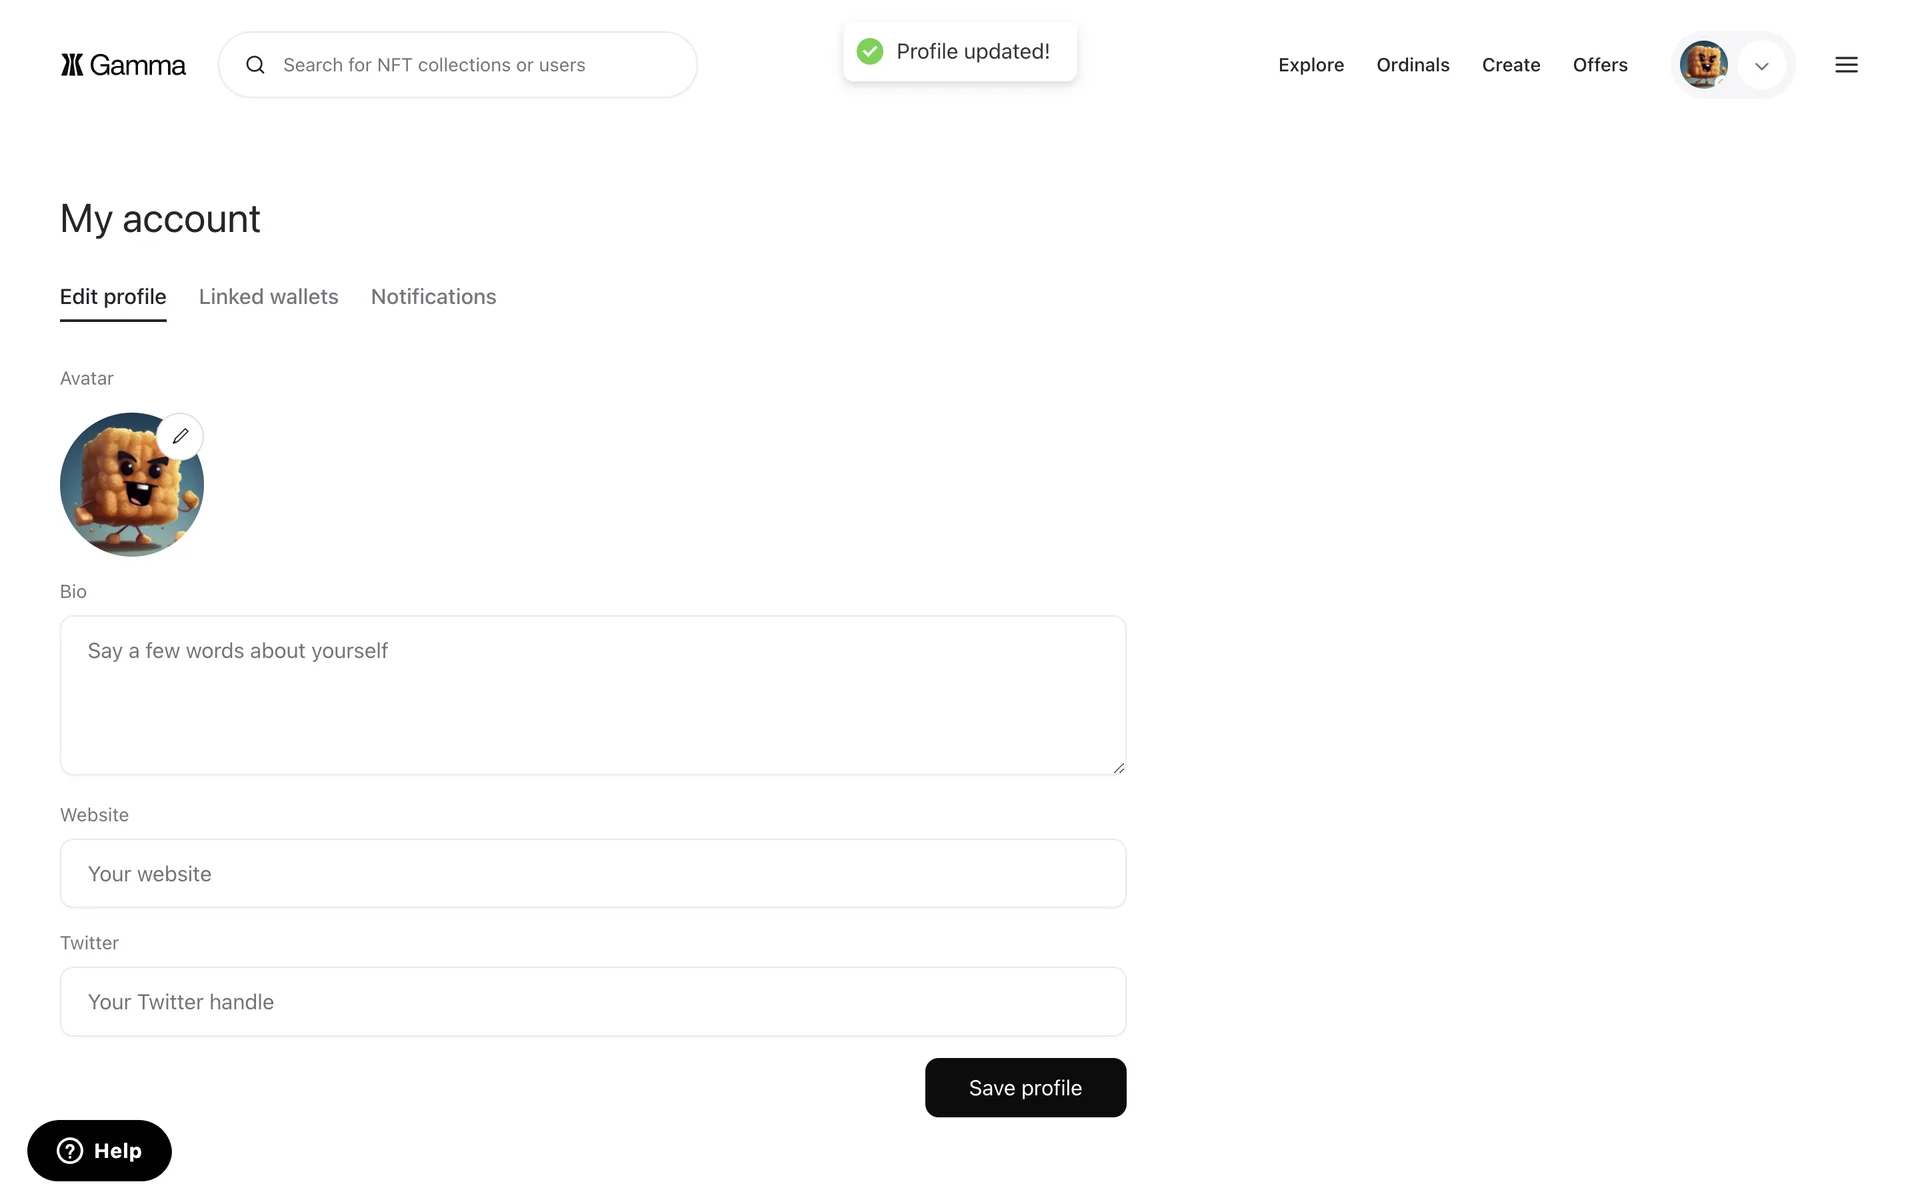Viewport: 1920px width, 1200px height.
Task: Click the Gamma logo
Action: click(x=123, y=65)
